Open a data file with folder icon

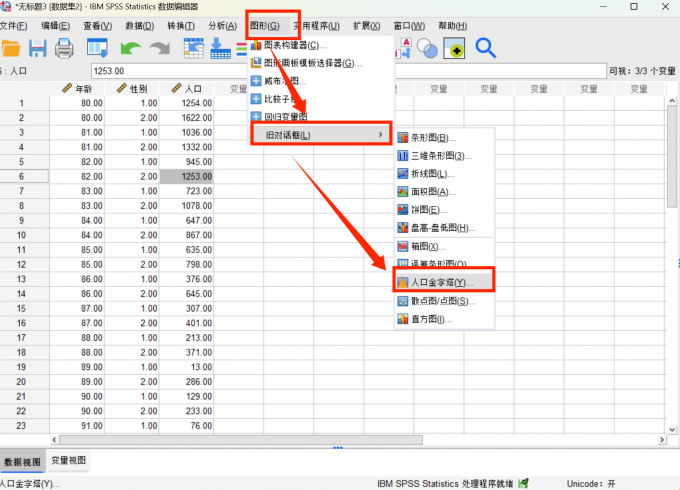click(x=11, y=48)
